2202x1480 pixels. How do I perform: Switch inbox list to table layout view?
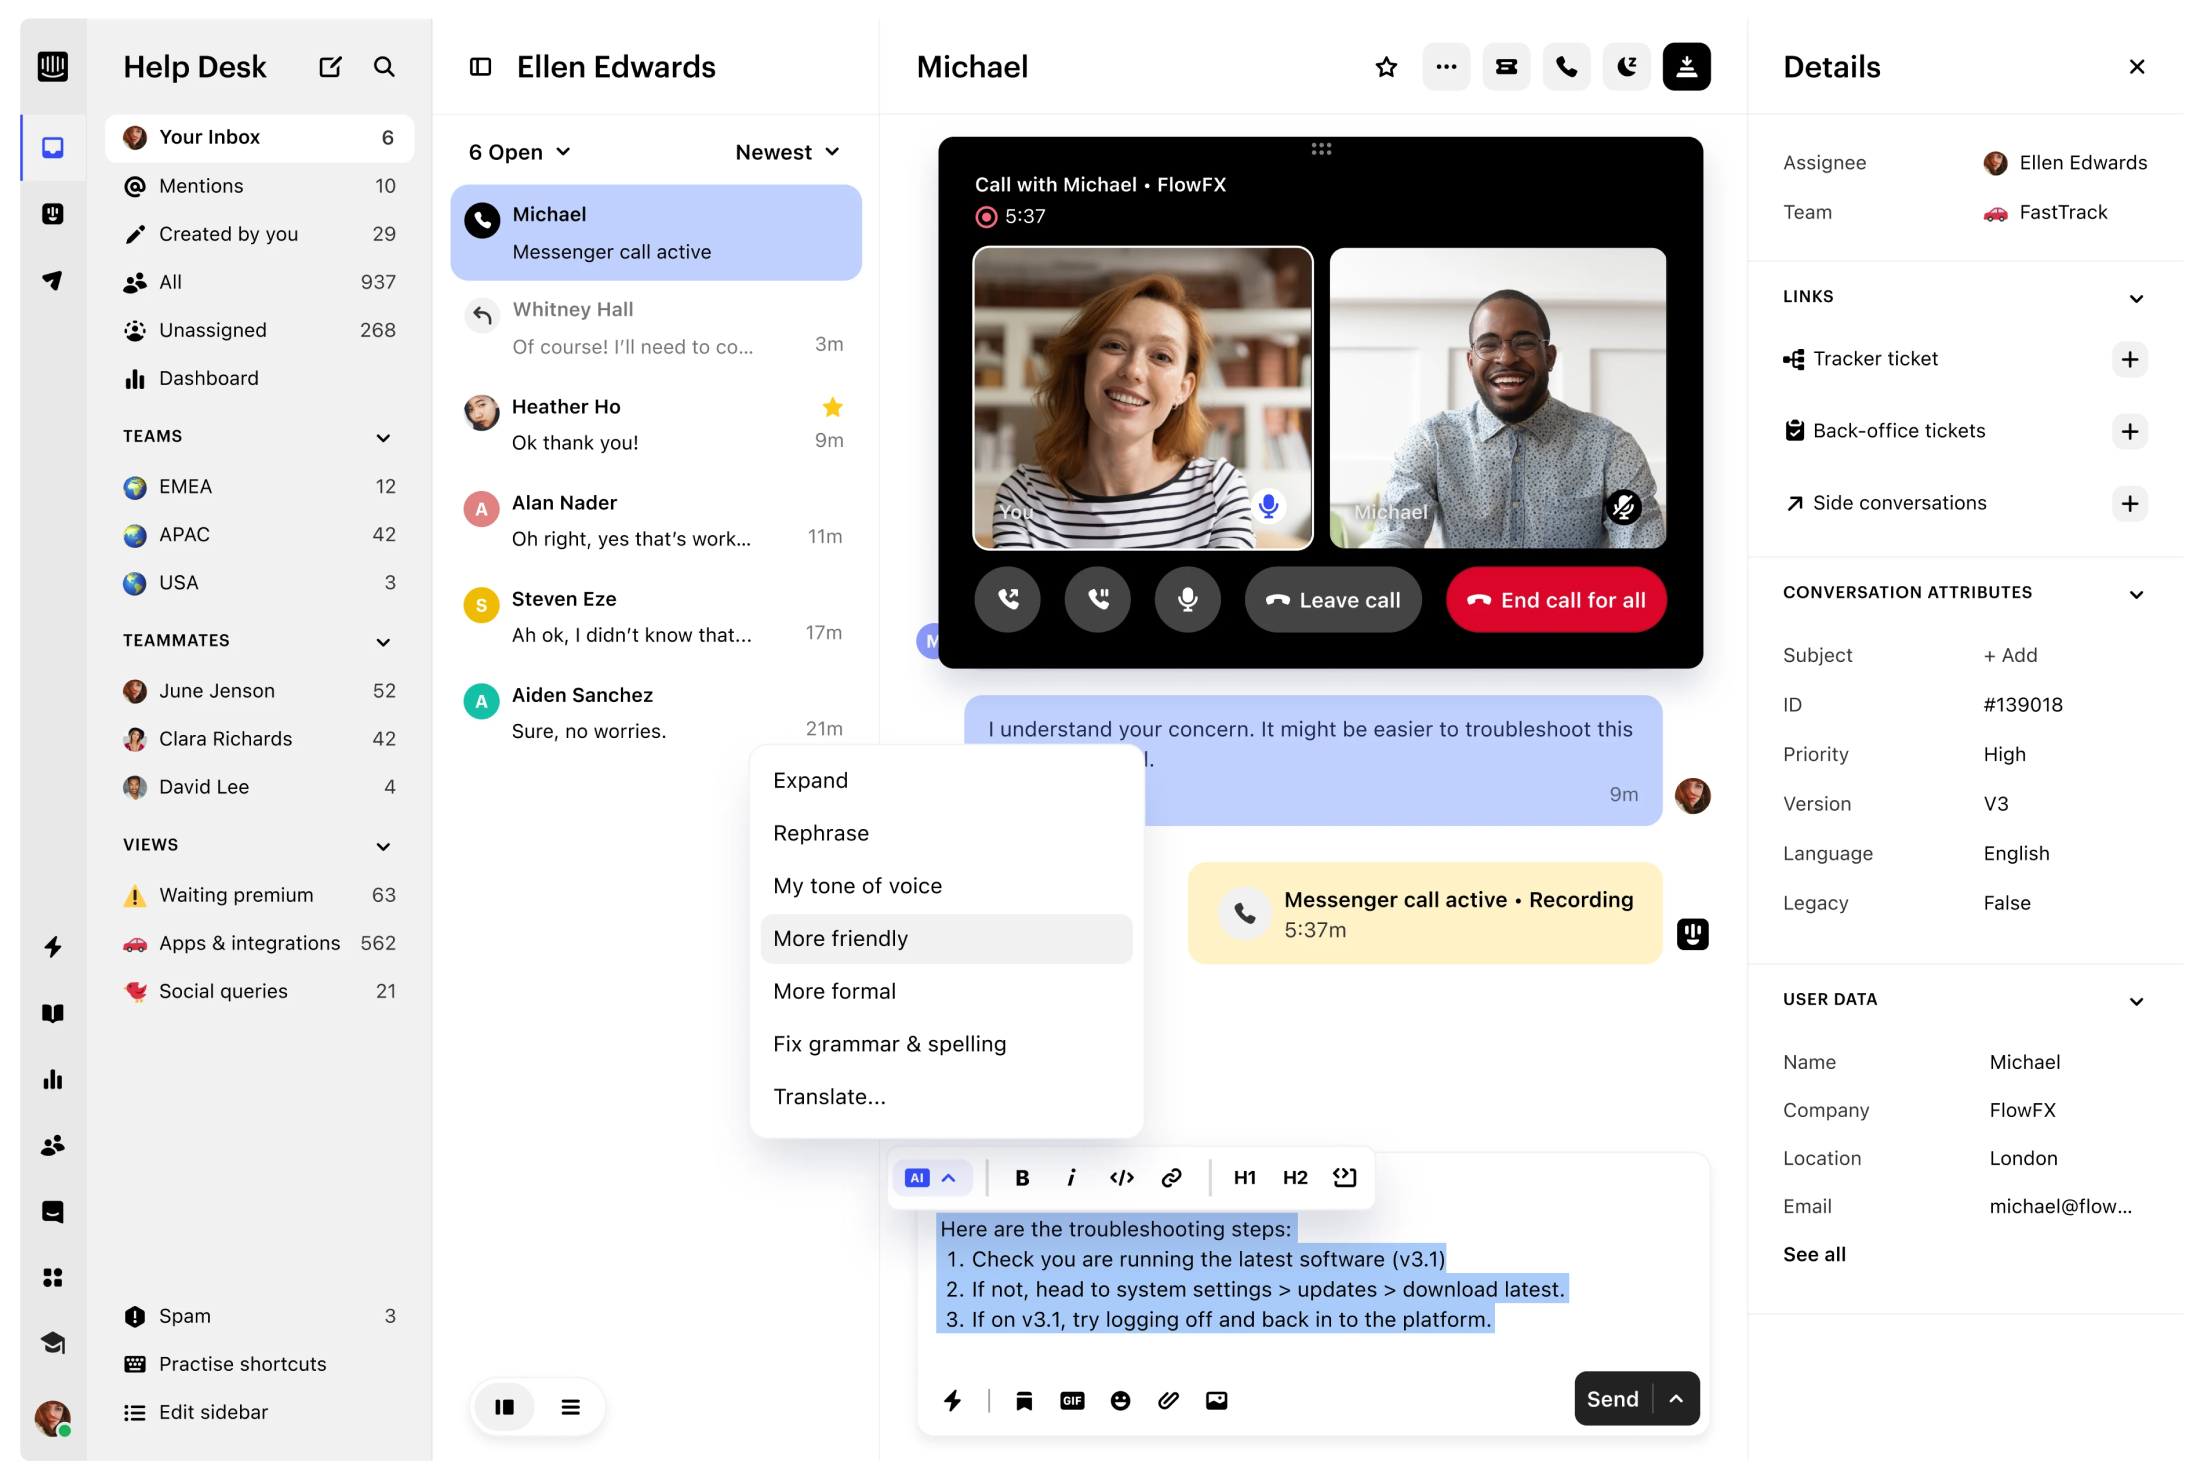click(570, 1406)
